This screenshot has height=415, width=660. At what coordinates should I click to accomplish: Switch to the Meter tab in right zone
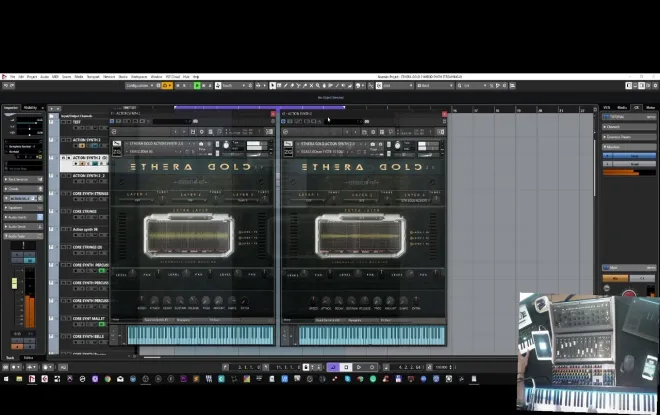tap(650, 108)
